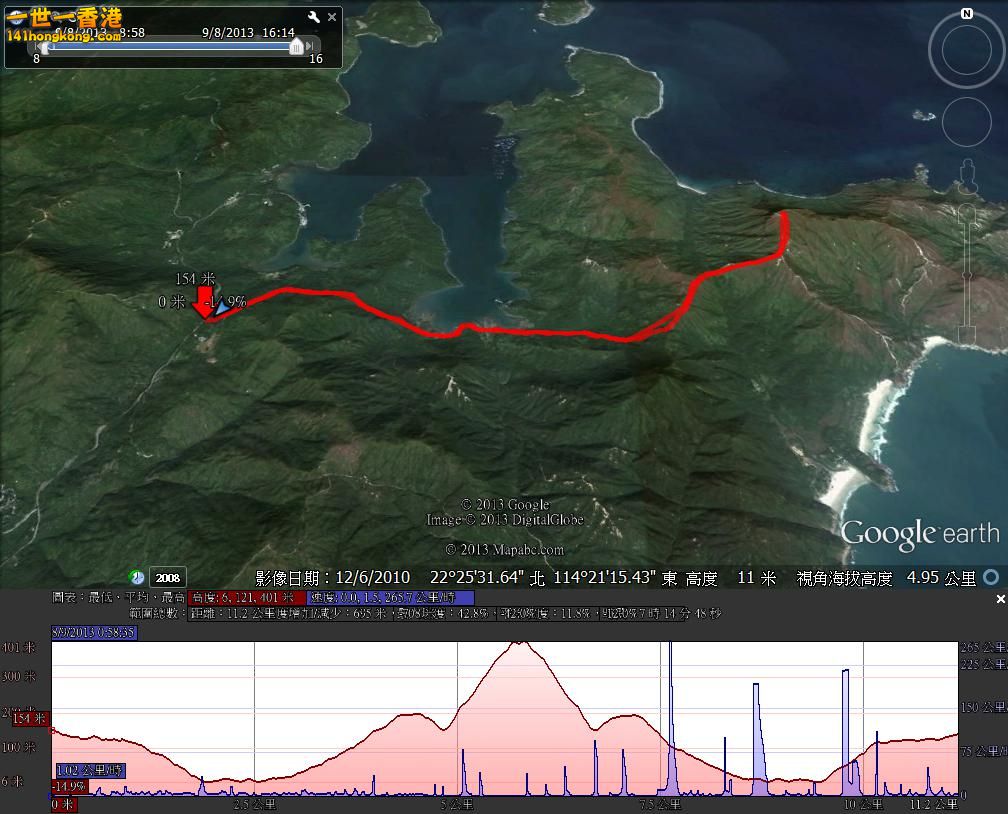
Task: Click the red arrow track marker
Action: point(205,303)
